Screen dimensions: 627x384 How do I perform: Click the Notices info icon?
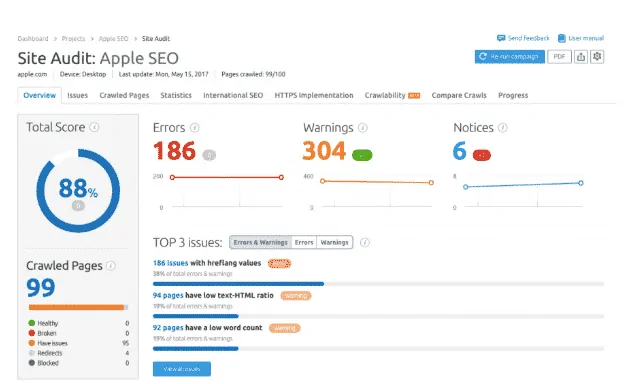[x=503, y=128]
